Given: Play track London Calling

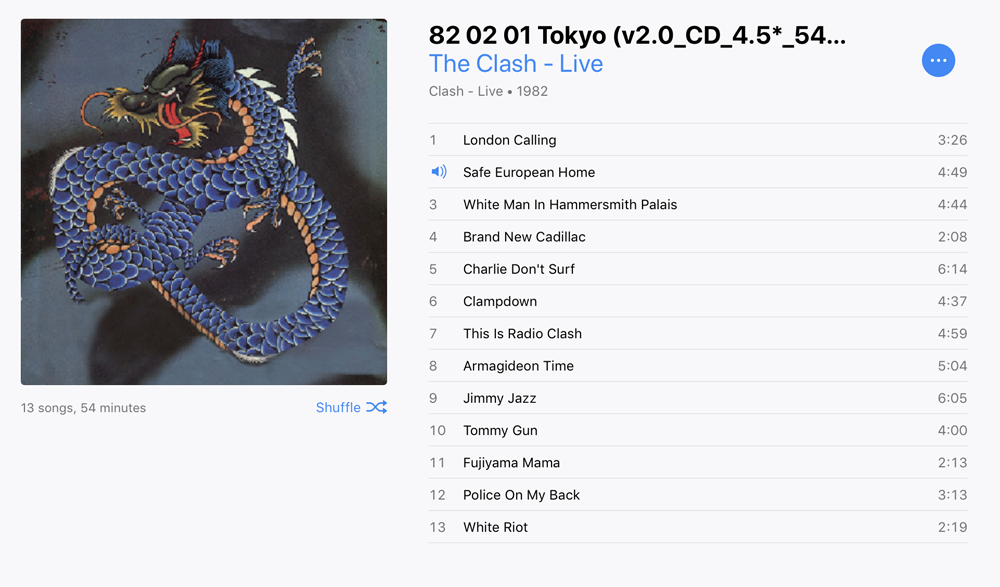Looking at the screenshot, I should 698,140.
